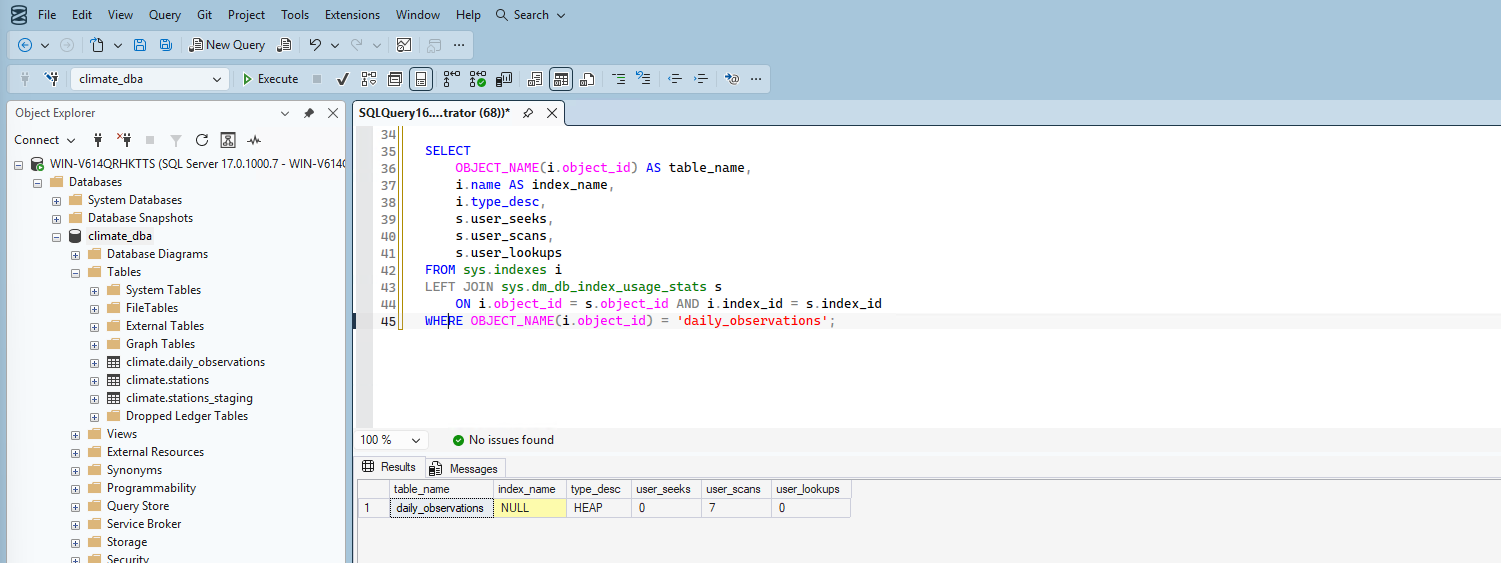This screenshot has width=1501, height=563.
Task: Toggle Results to Grid button
Action: (561, 79)
